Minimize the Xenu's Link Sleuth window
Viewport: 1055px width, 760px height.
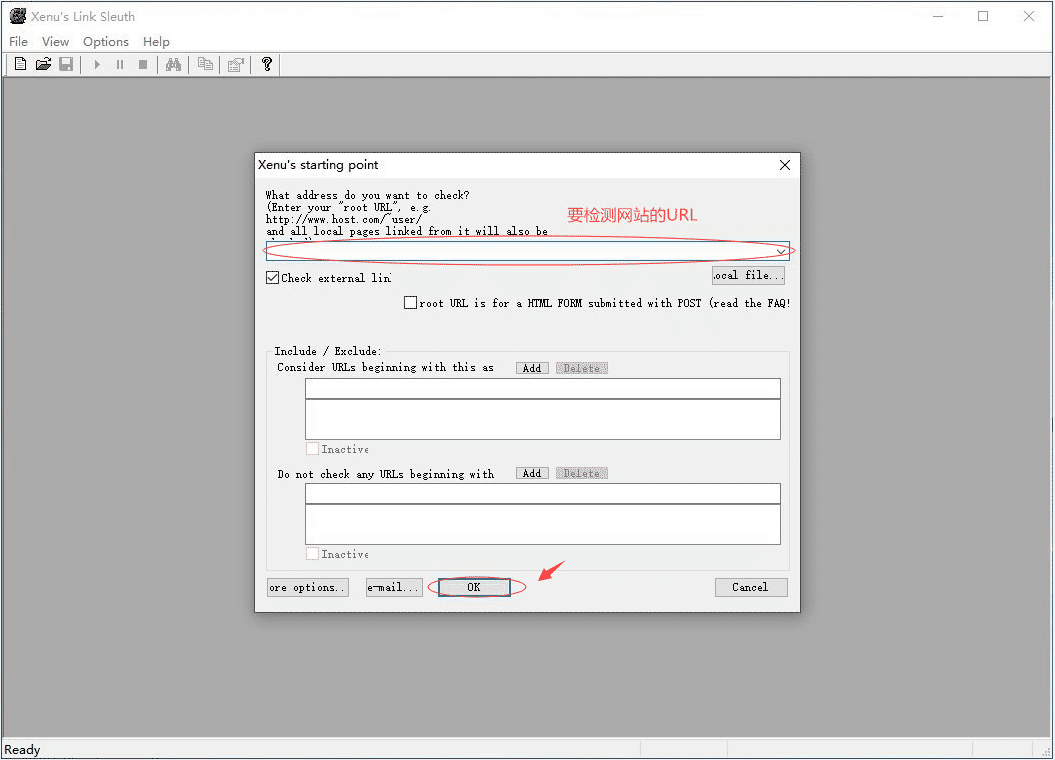pyautogui.click(x=938, y=16)
